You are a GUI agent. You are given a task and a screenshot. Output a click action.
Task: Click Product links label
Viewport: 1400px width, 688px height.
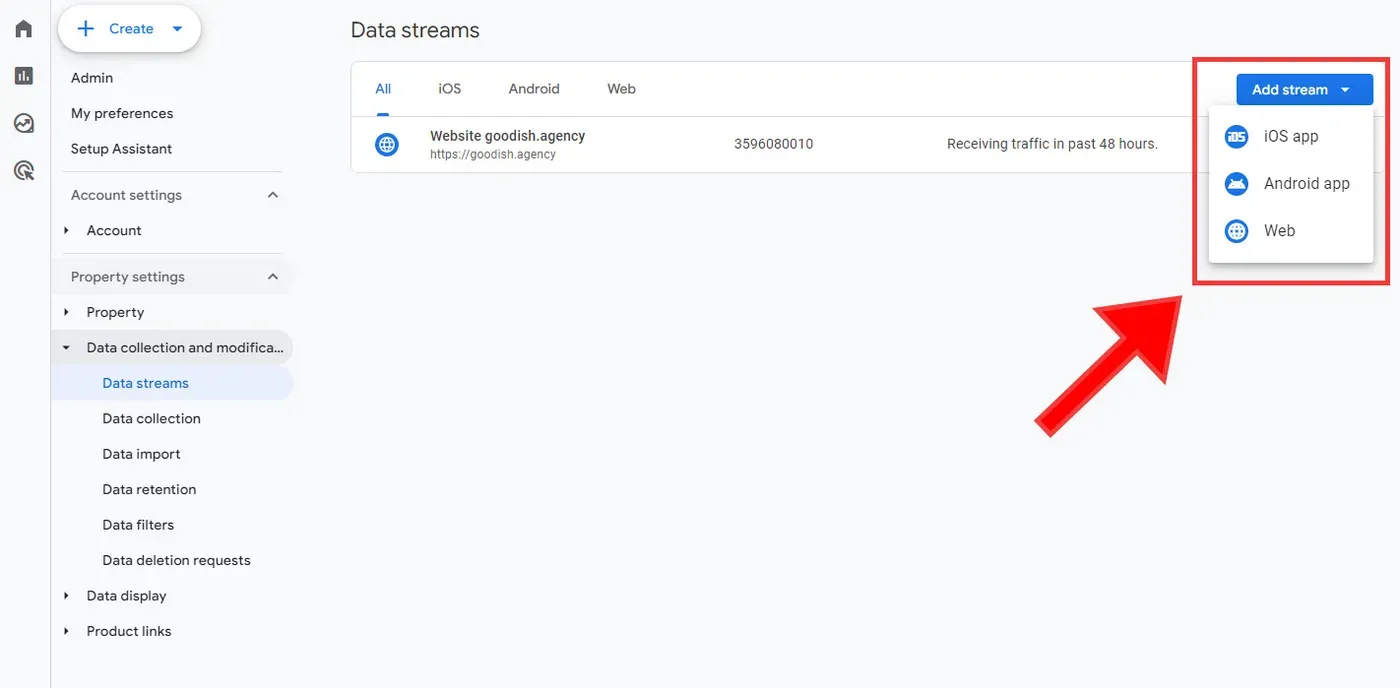129,632
